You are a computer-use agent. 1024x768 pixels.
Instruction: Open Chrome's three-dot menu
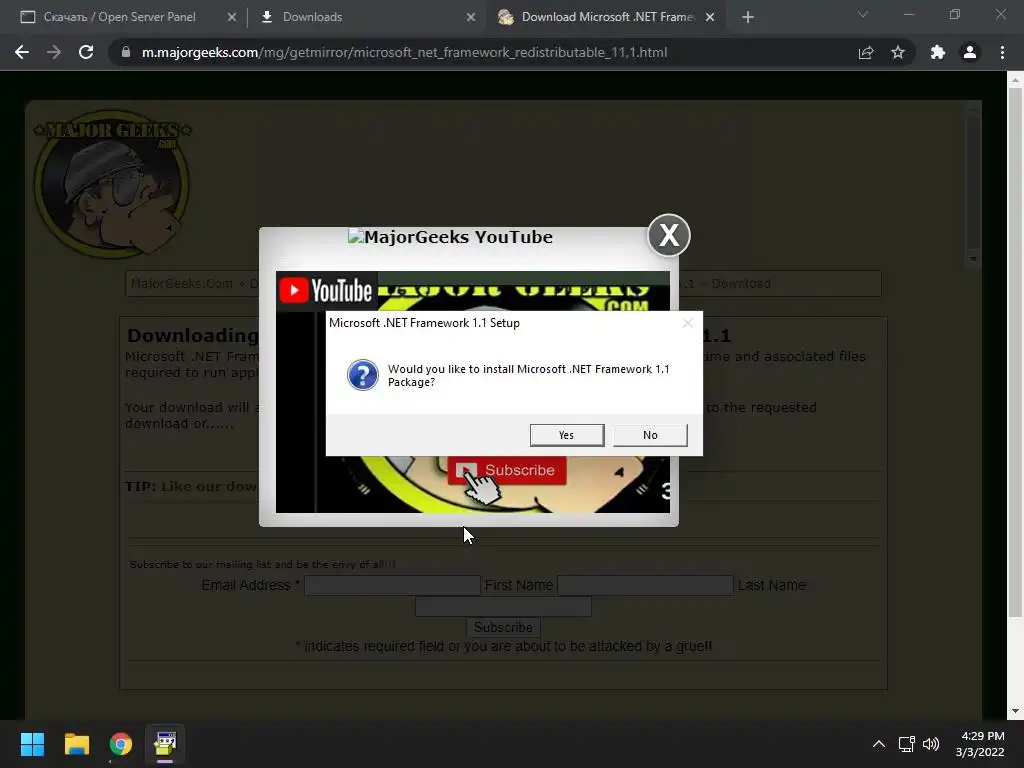click(1002, 52)
